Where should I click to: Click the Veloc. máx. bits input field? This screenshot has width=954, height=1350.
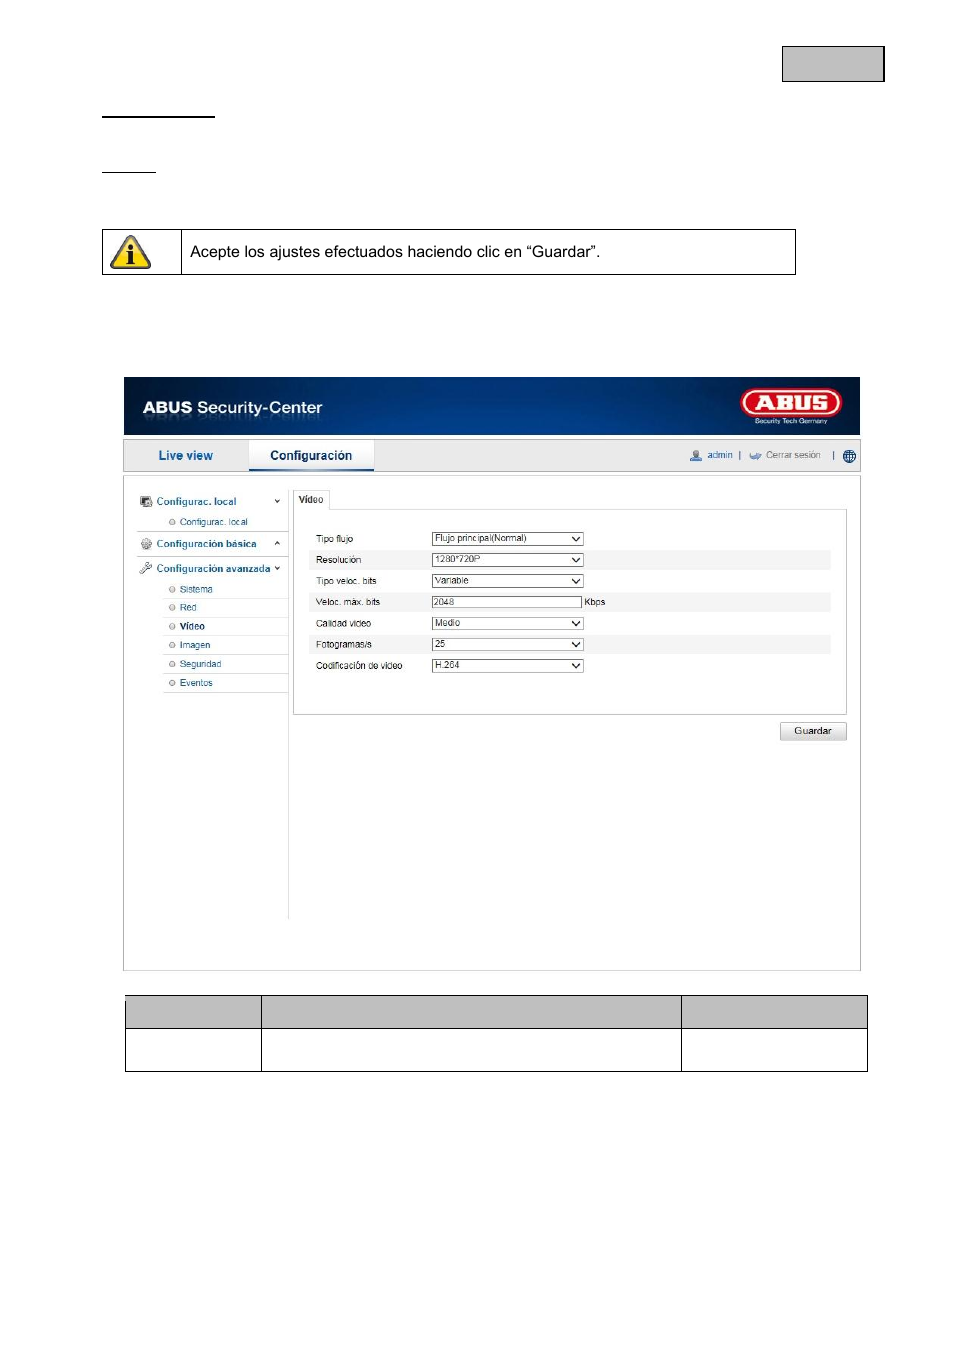click(x=506, y=602)
